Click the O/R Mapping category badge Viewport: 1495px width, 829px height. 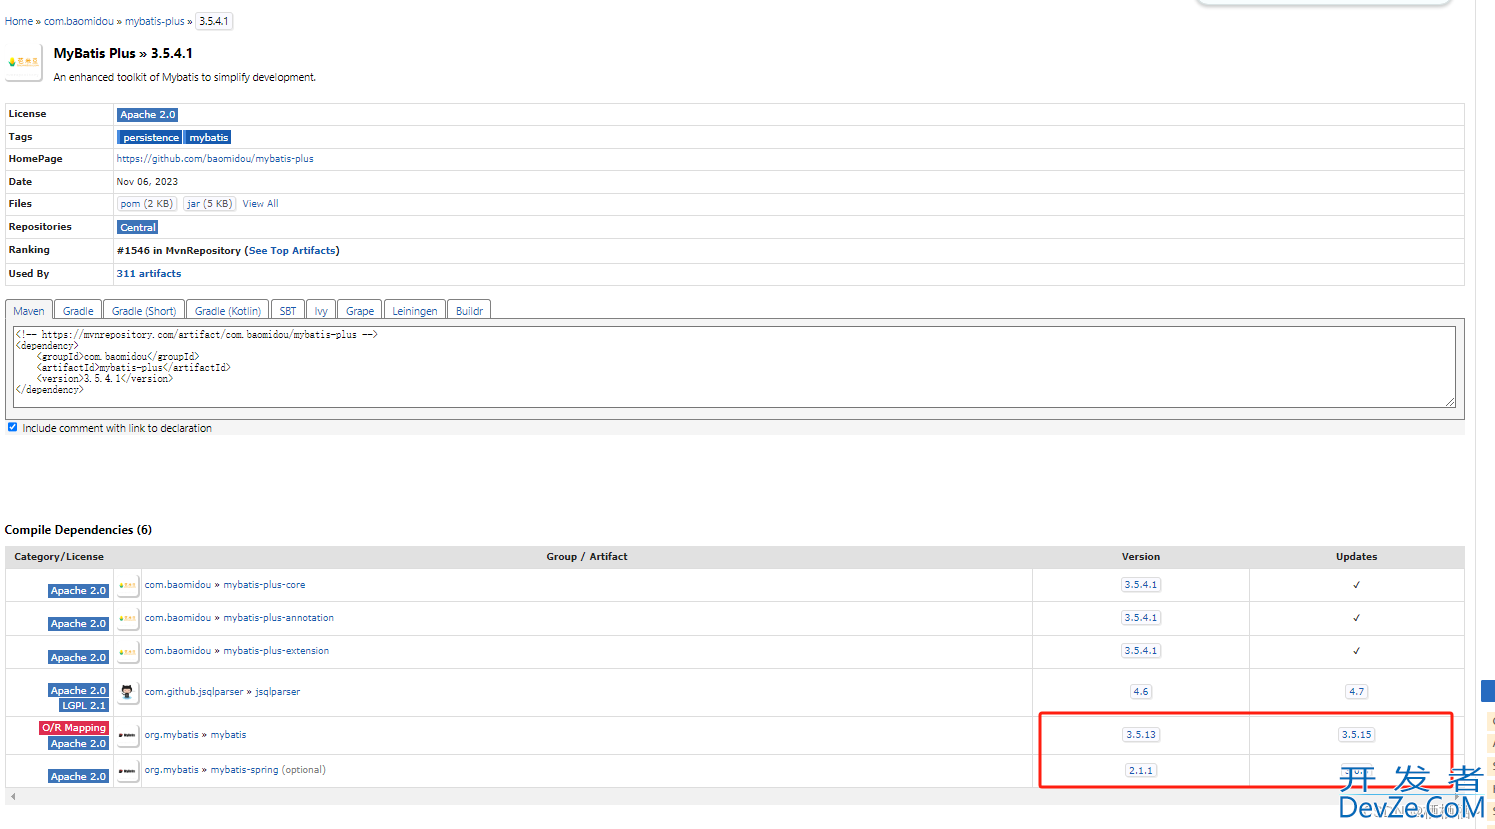74,728
